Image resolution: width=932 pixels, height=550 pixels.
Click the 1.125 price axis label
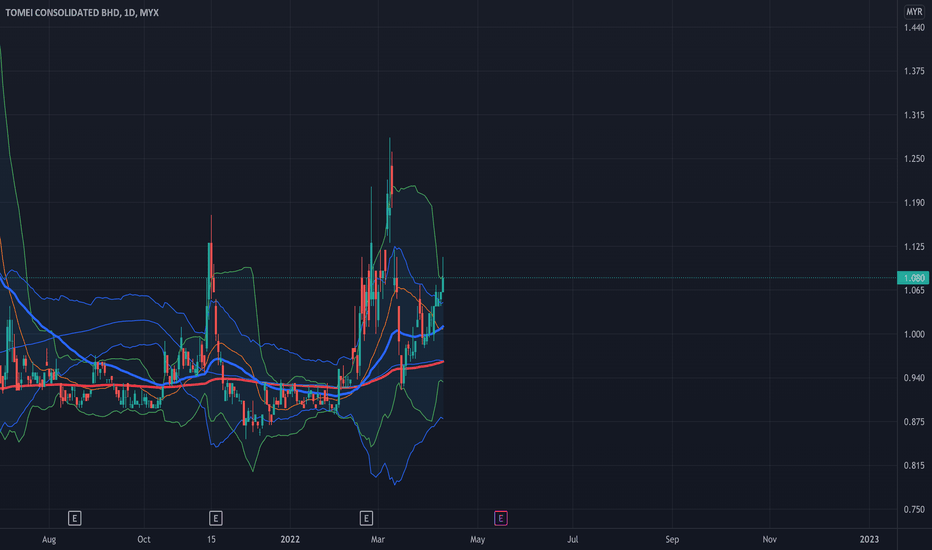914,247
